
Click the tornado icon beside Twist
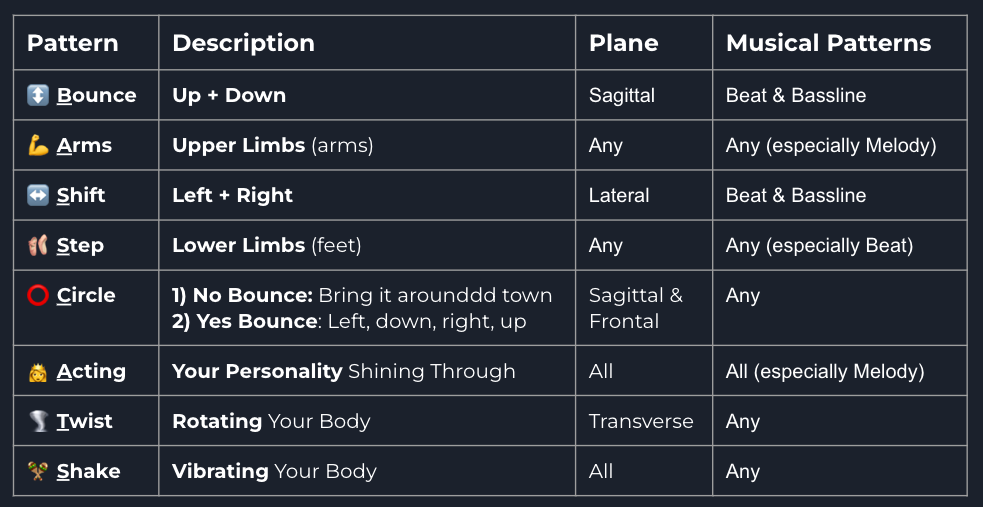(x=38, y=422)
